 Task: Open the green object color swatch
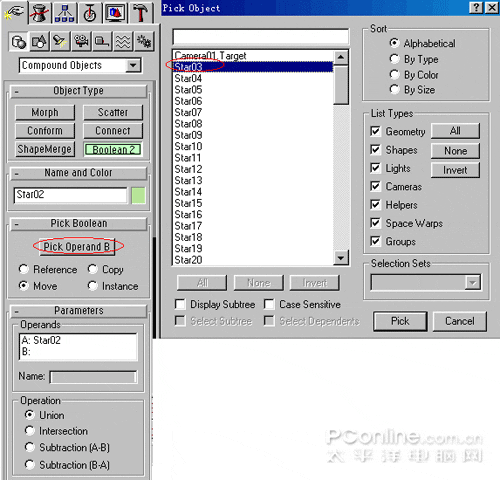(x=138, y=195)
